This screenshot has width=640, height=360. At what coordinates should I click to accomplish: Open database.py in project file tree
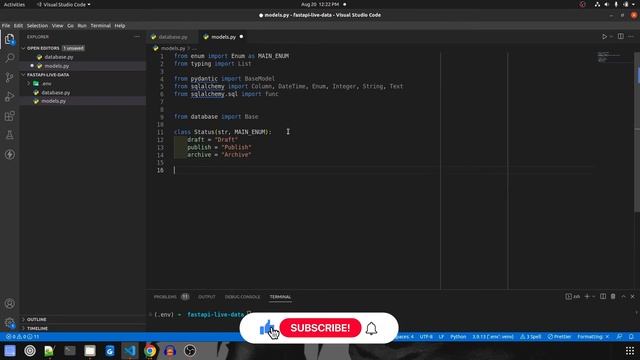56,93
